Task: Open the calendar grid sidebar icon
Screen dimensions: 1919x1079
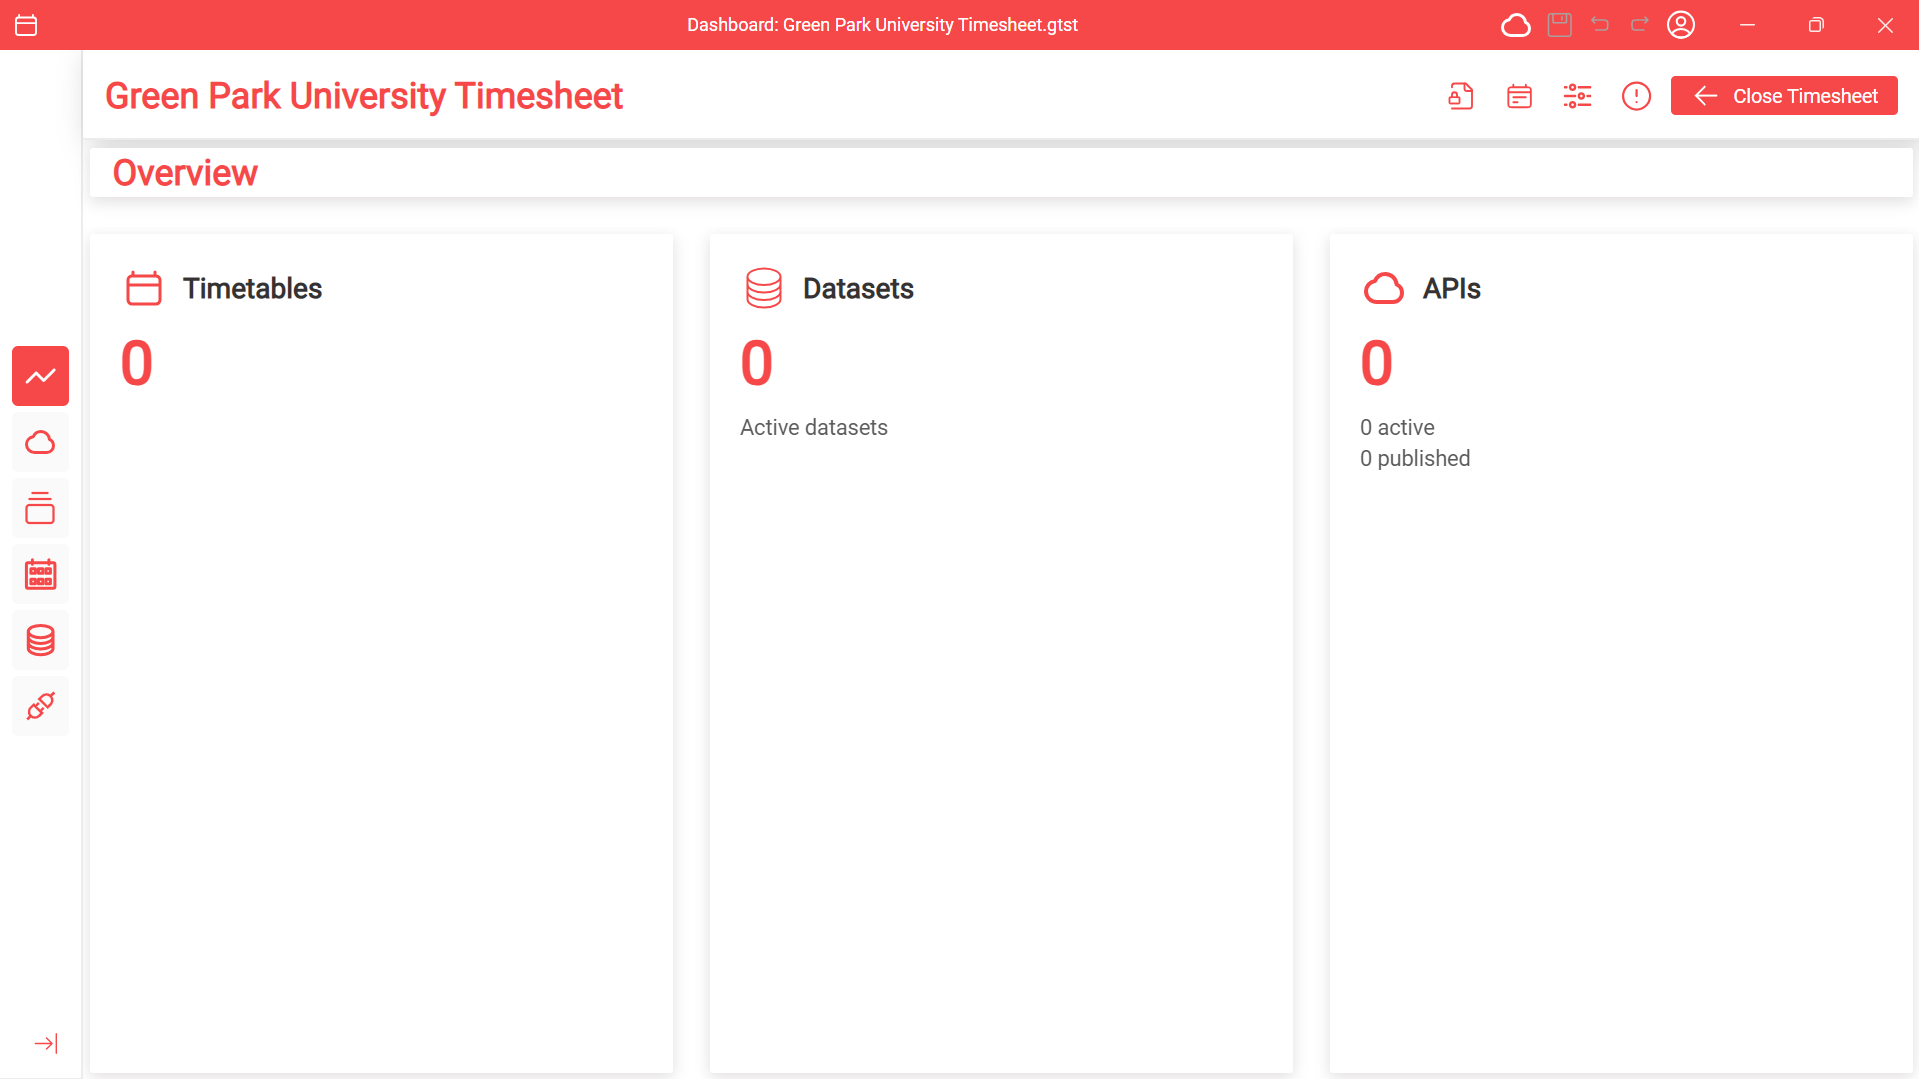Action: click(41, 574)
